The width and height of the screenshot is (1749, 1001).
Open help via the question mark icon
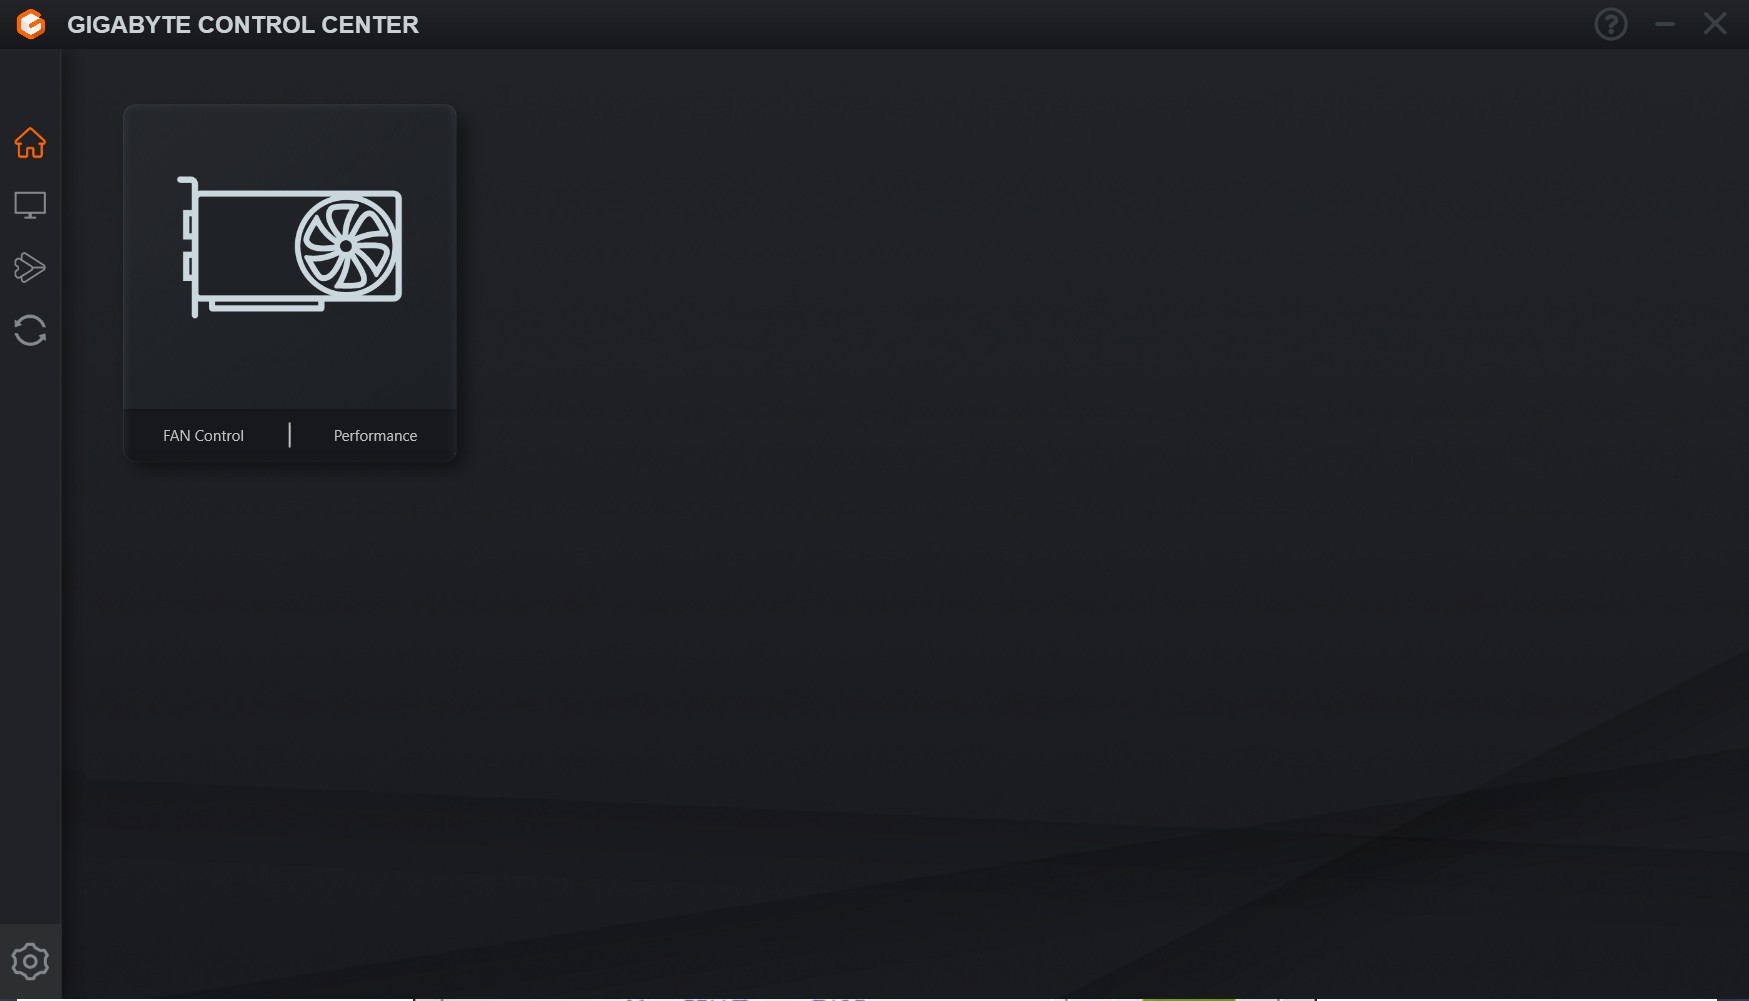(1611, 24)
